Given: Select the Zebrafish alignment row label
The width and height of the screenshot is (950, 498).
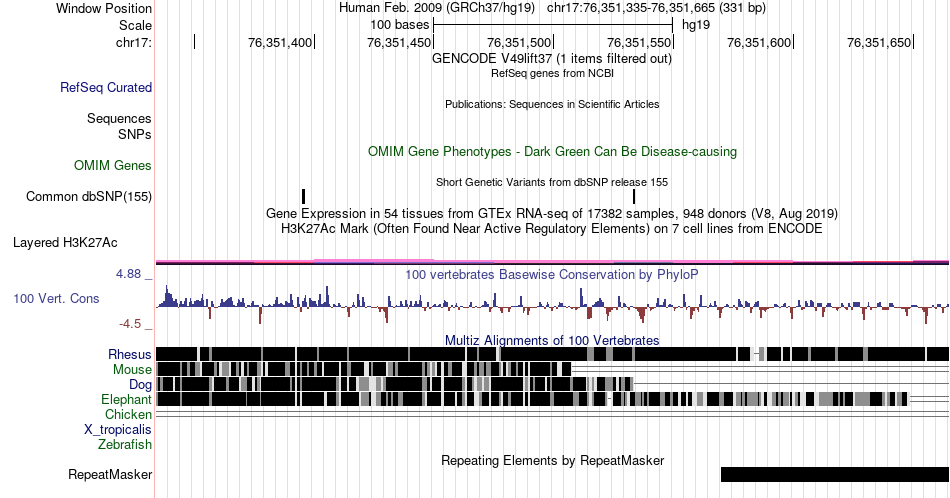Looking at the screenshot, I should pos(125,444).
